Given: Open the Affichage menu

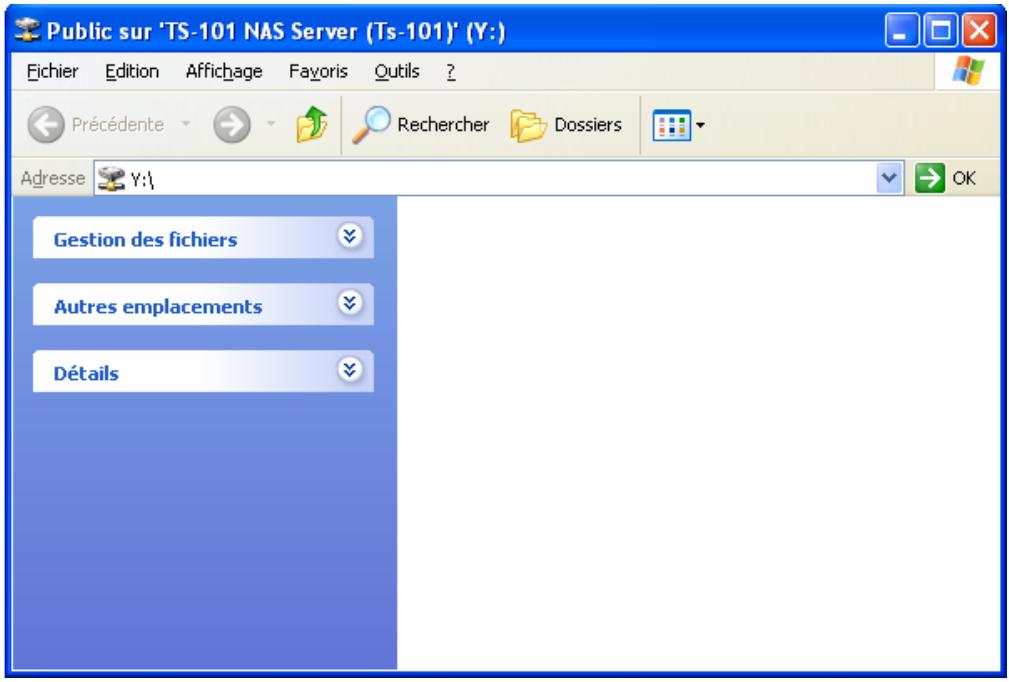Looking at the screenshot, I should (x=224, y=71).
